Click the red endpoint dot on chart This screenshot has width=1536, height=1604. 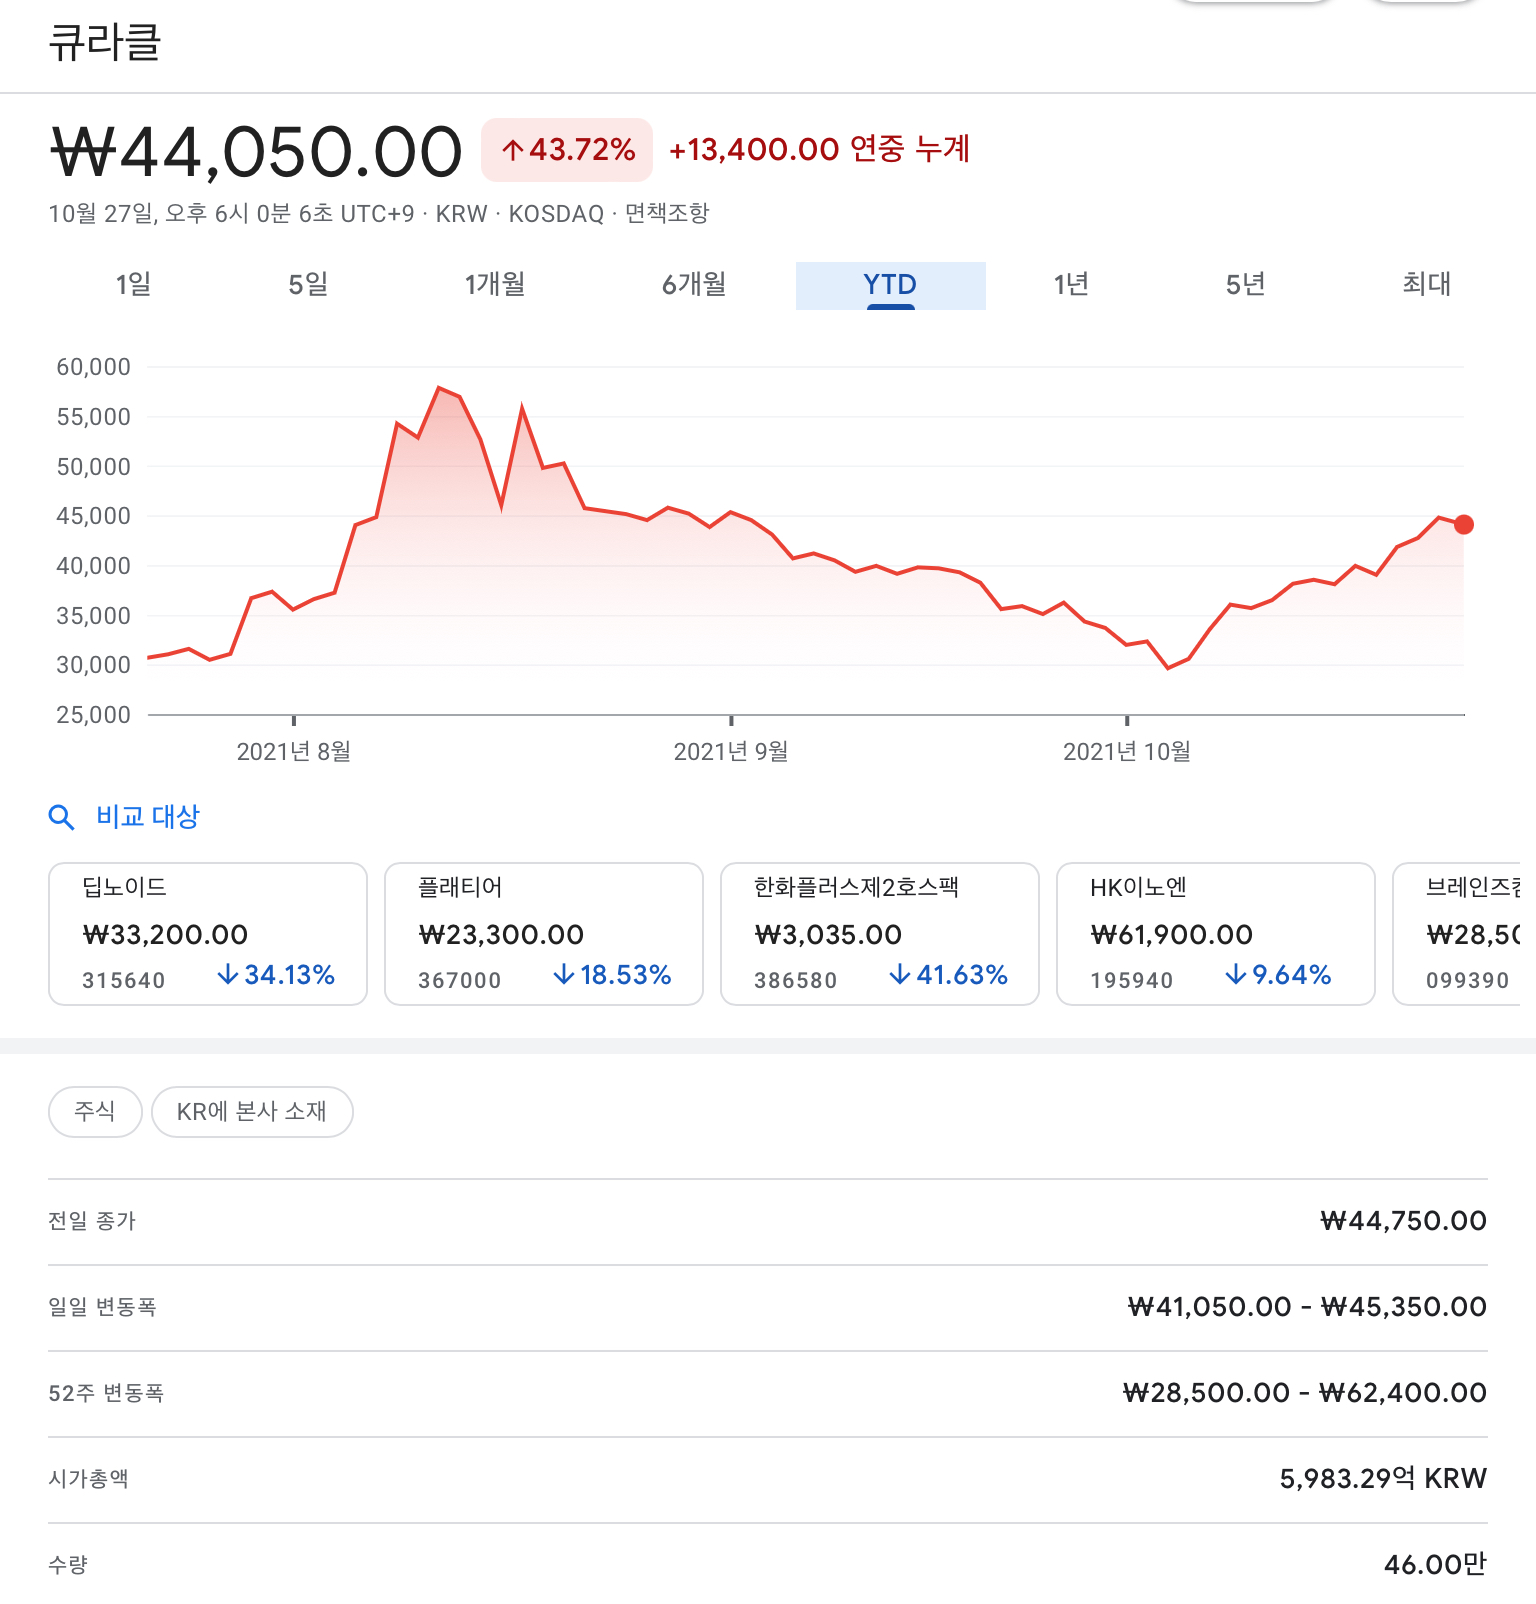[x=1464, y=524]
